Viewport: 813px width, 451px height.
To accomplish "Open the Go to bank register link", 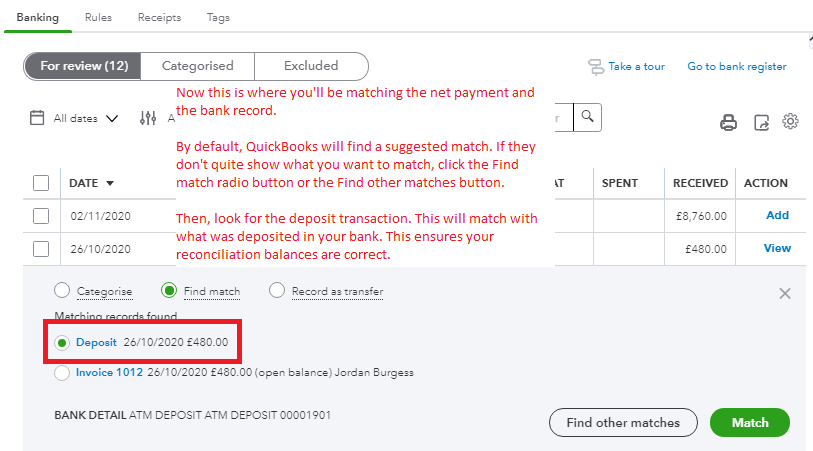I will pos(736,66).
